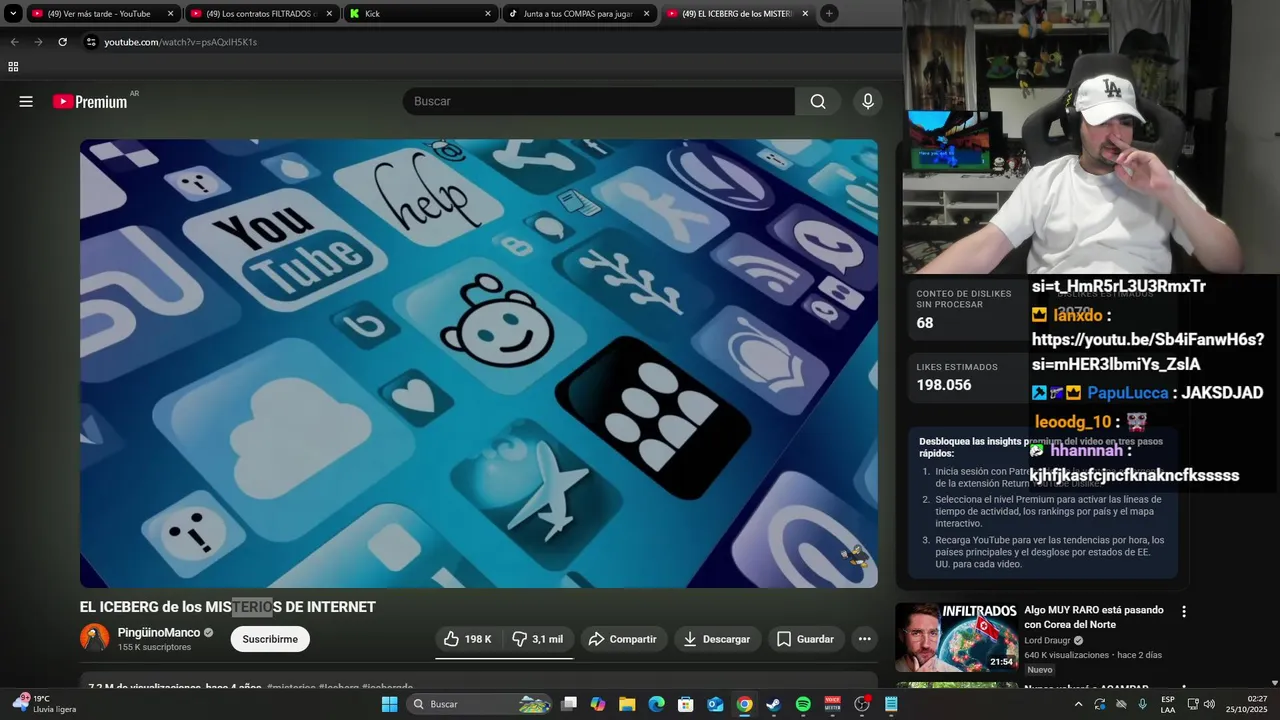Open the weather widget showing 19°C
Image resolution: width=1280 pixels, height=720 pixels.
tap(44, 704)
